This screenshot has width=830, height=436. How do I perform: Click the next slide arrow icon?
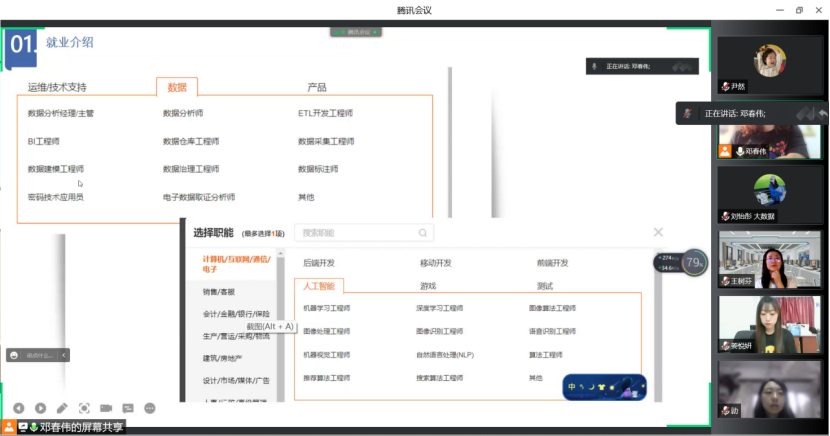(40, 408)
